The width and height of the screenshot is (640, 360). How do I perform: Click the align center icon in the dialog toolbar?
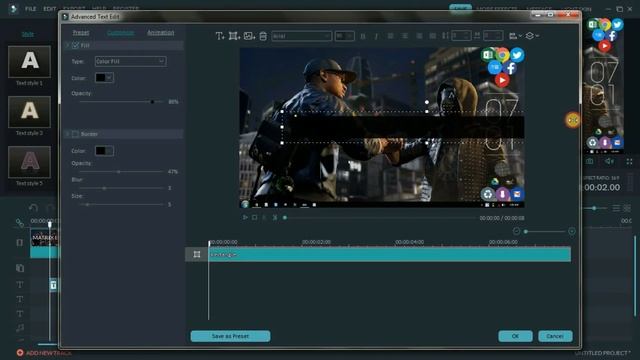pos(405,36)
